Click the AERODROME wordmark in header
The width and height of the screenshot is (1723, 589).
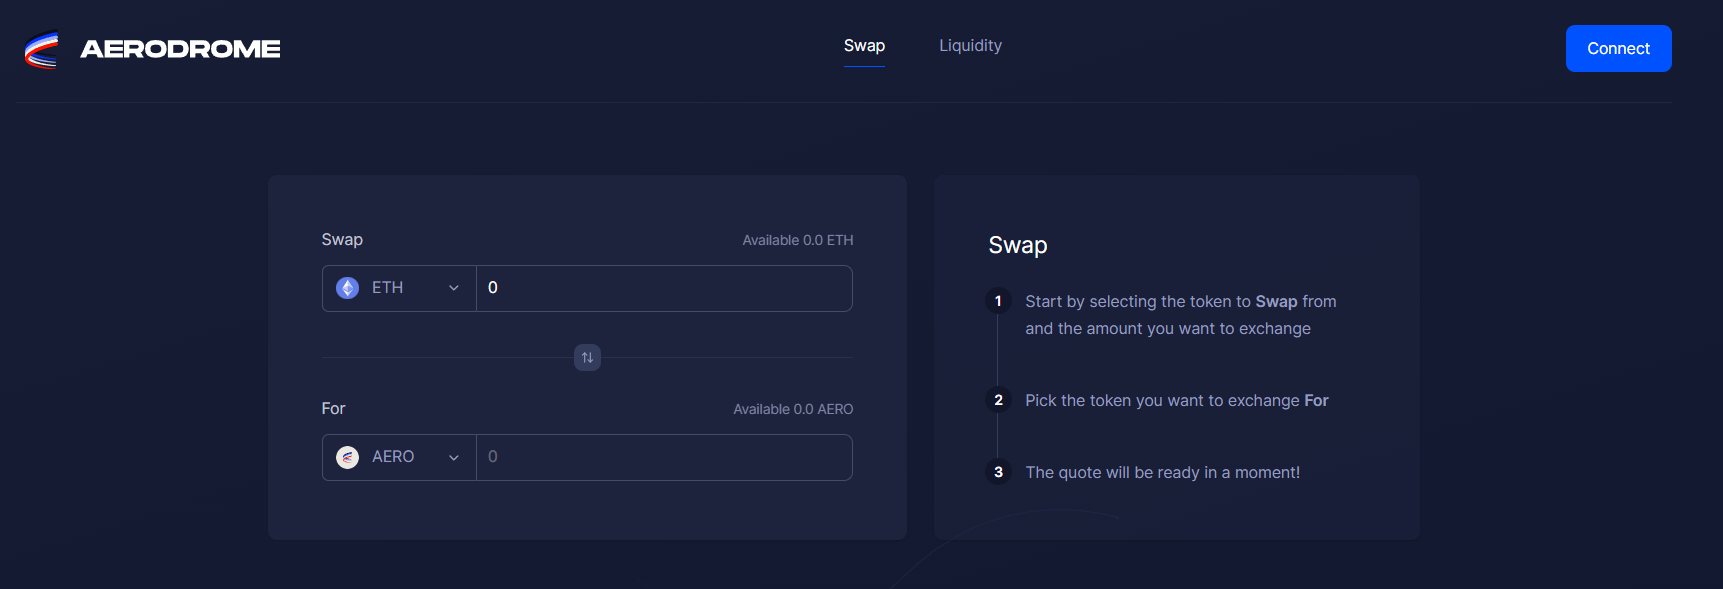[x=182, y=48]
